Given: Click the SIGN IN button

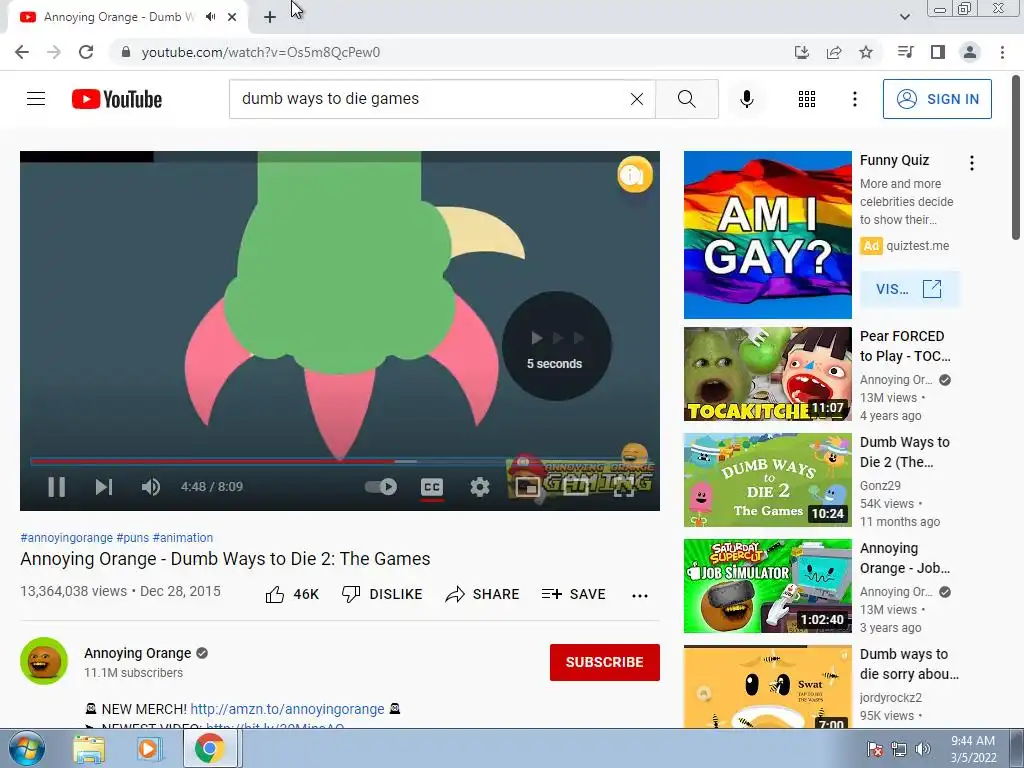Looking at the screenshot, I should 937,99.
